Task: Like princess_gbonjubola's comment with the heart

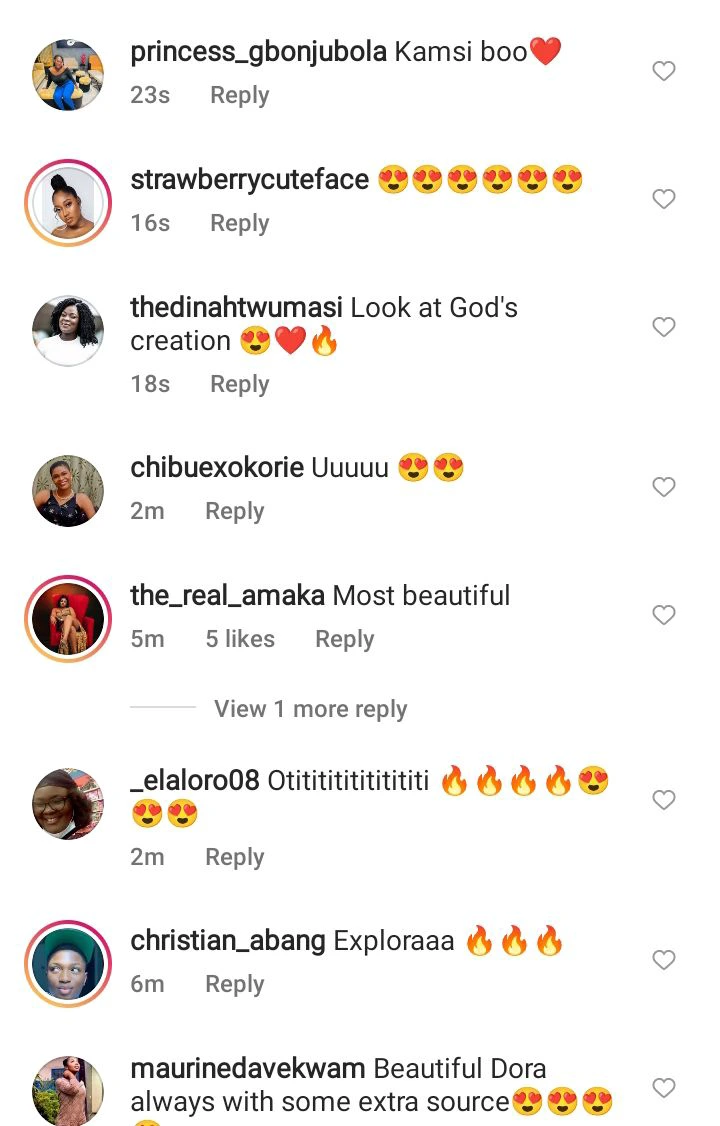Action: (664, 71)
